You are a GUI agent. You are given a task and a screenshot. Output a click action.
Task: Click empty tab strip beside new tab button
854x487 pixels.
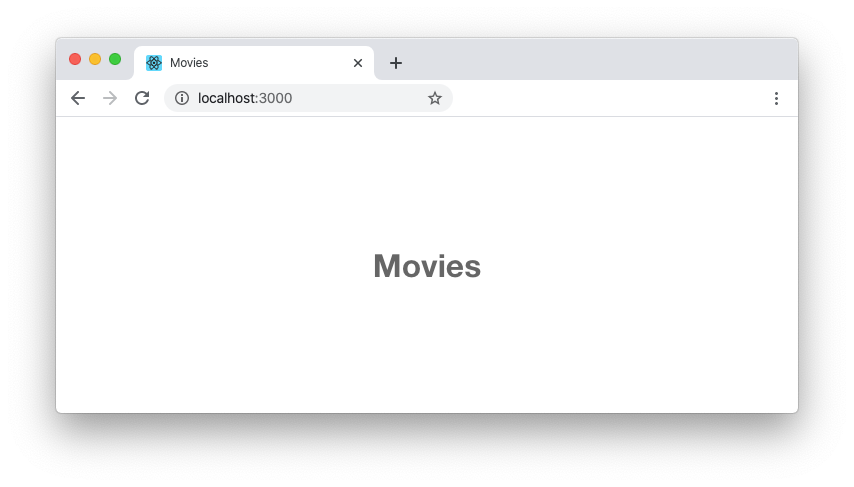pyautogui.click(x=599, y=60)
